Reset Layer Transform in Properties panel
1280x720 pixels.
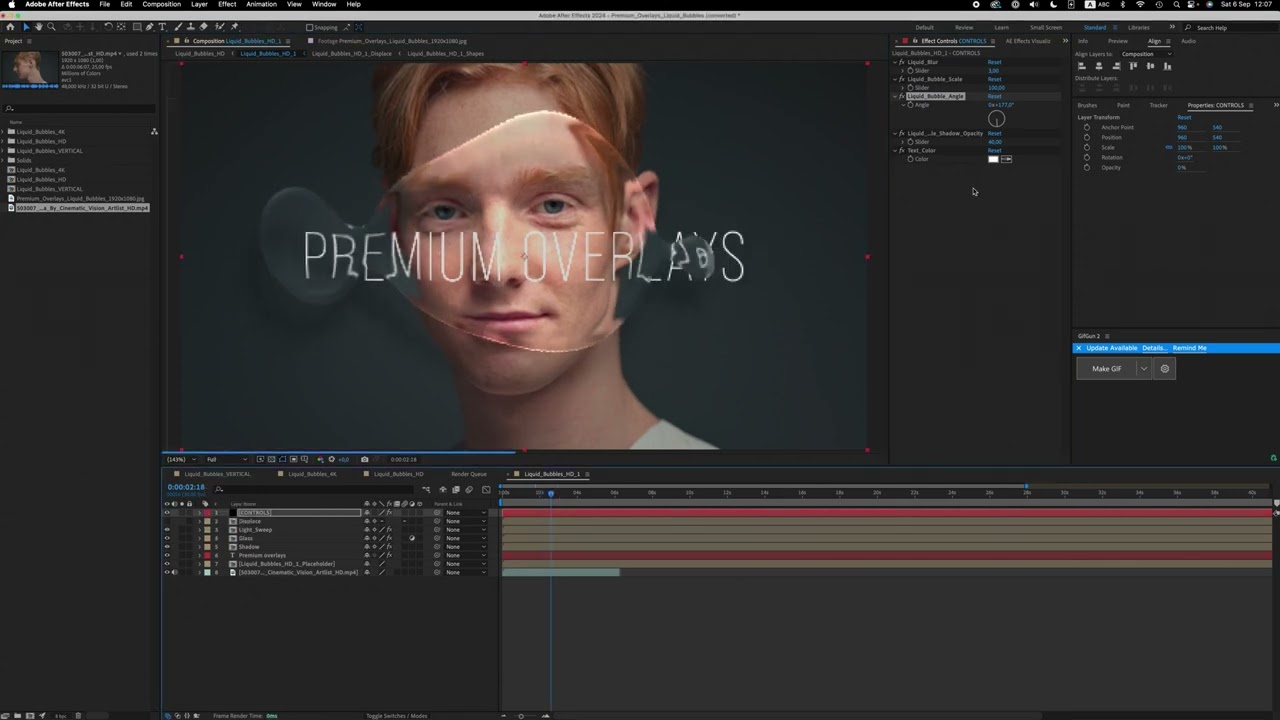point(1184,117)
